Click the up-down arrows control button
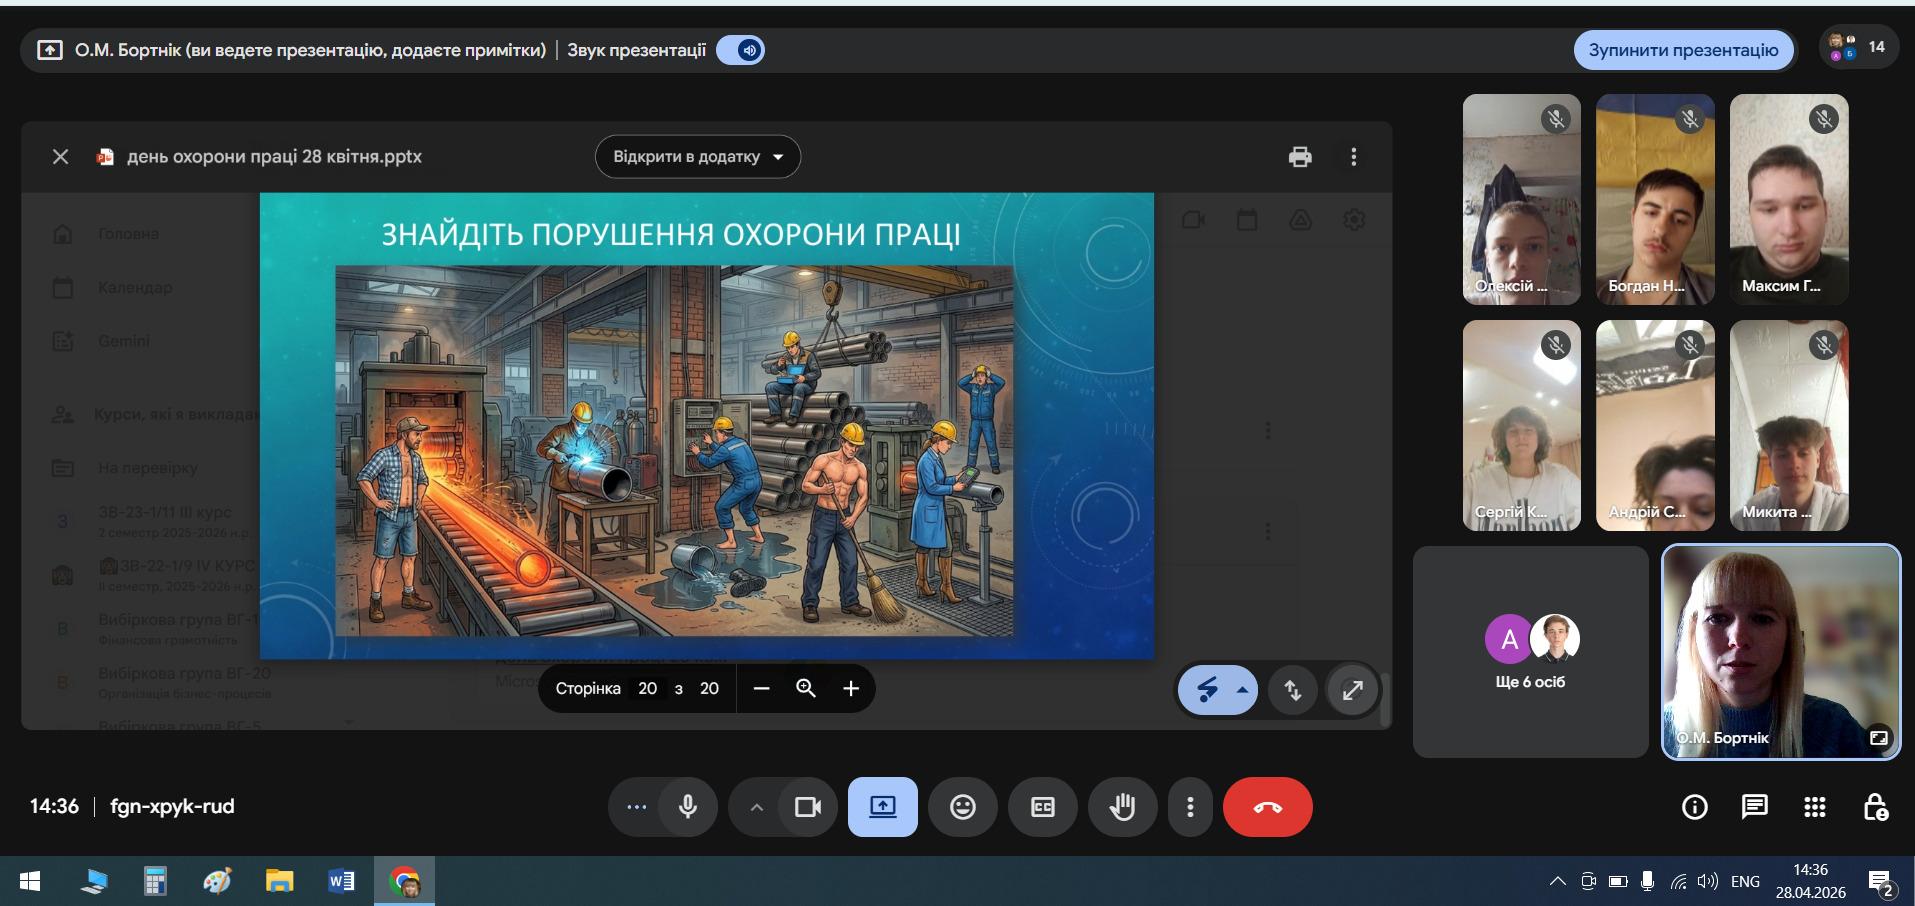 (x=1292, y=690)
